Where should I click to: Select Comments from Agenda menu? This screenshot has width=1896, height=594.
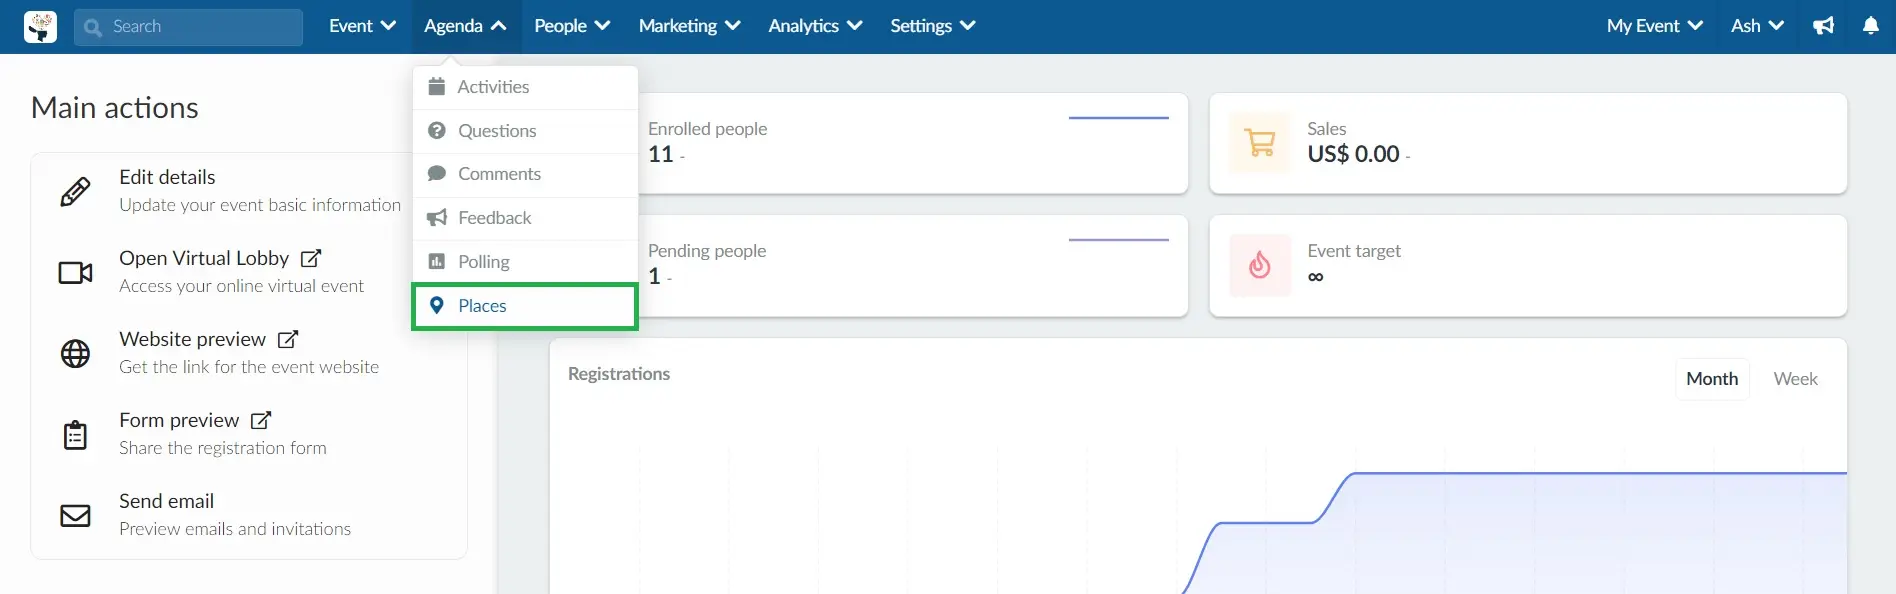(525, 174)
